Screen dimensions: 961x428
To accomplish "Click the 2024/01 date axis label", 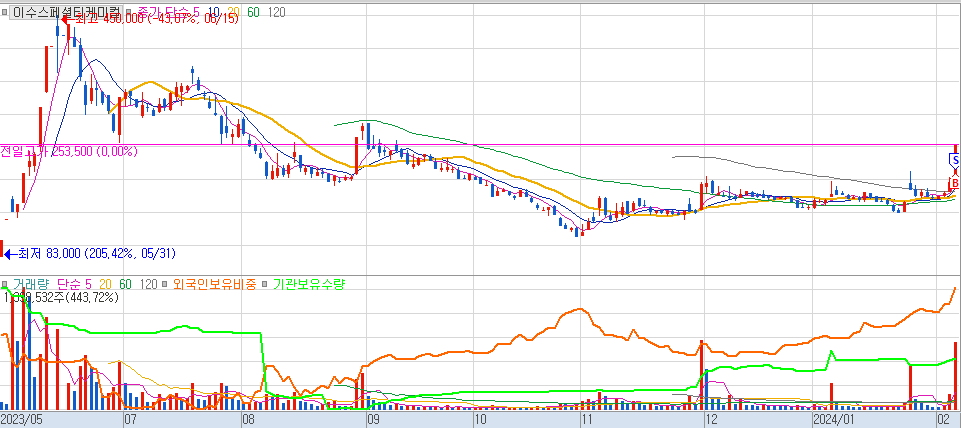I will [x=834, y=421].
